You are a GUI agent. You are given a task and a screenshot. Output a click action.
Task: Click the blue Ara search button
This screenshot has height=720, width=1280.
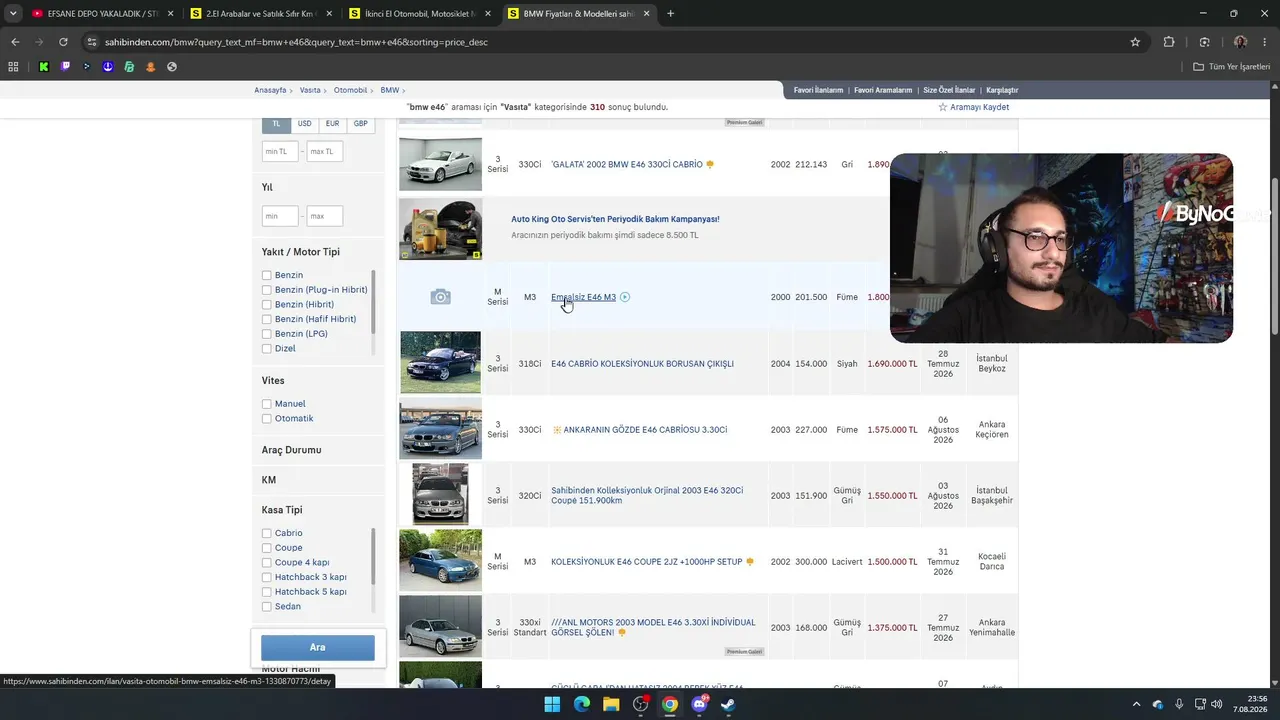click(x=318, y=647)
